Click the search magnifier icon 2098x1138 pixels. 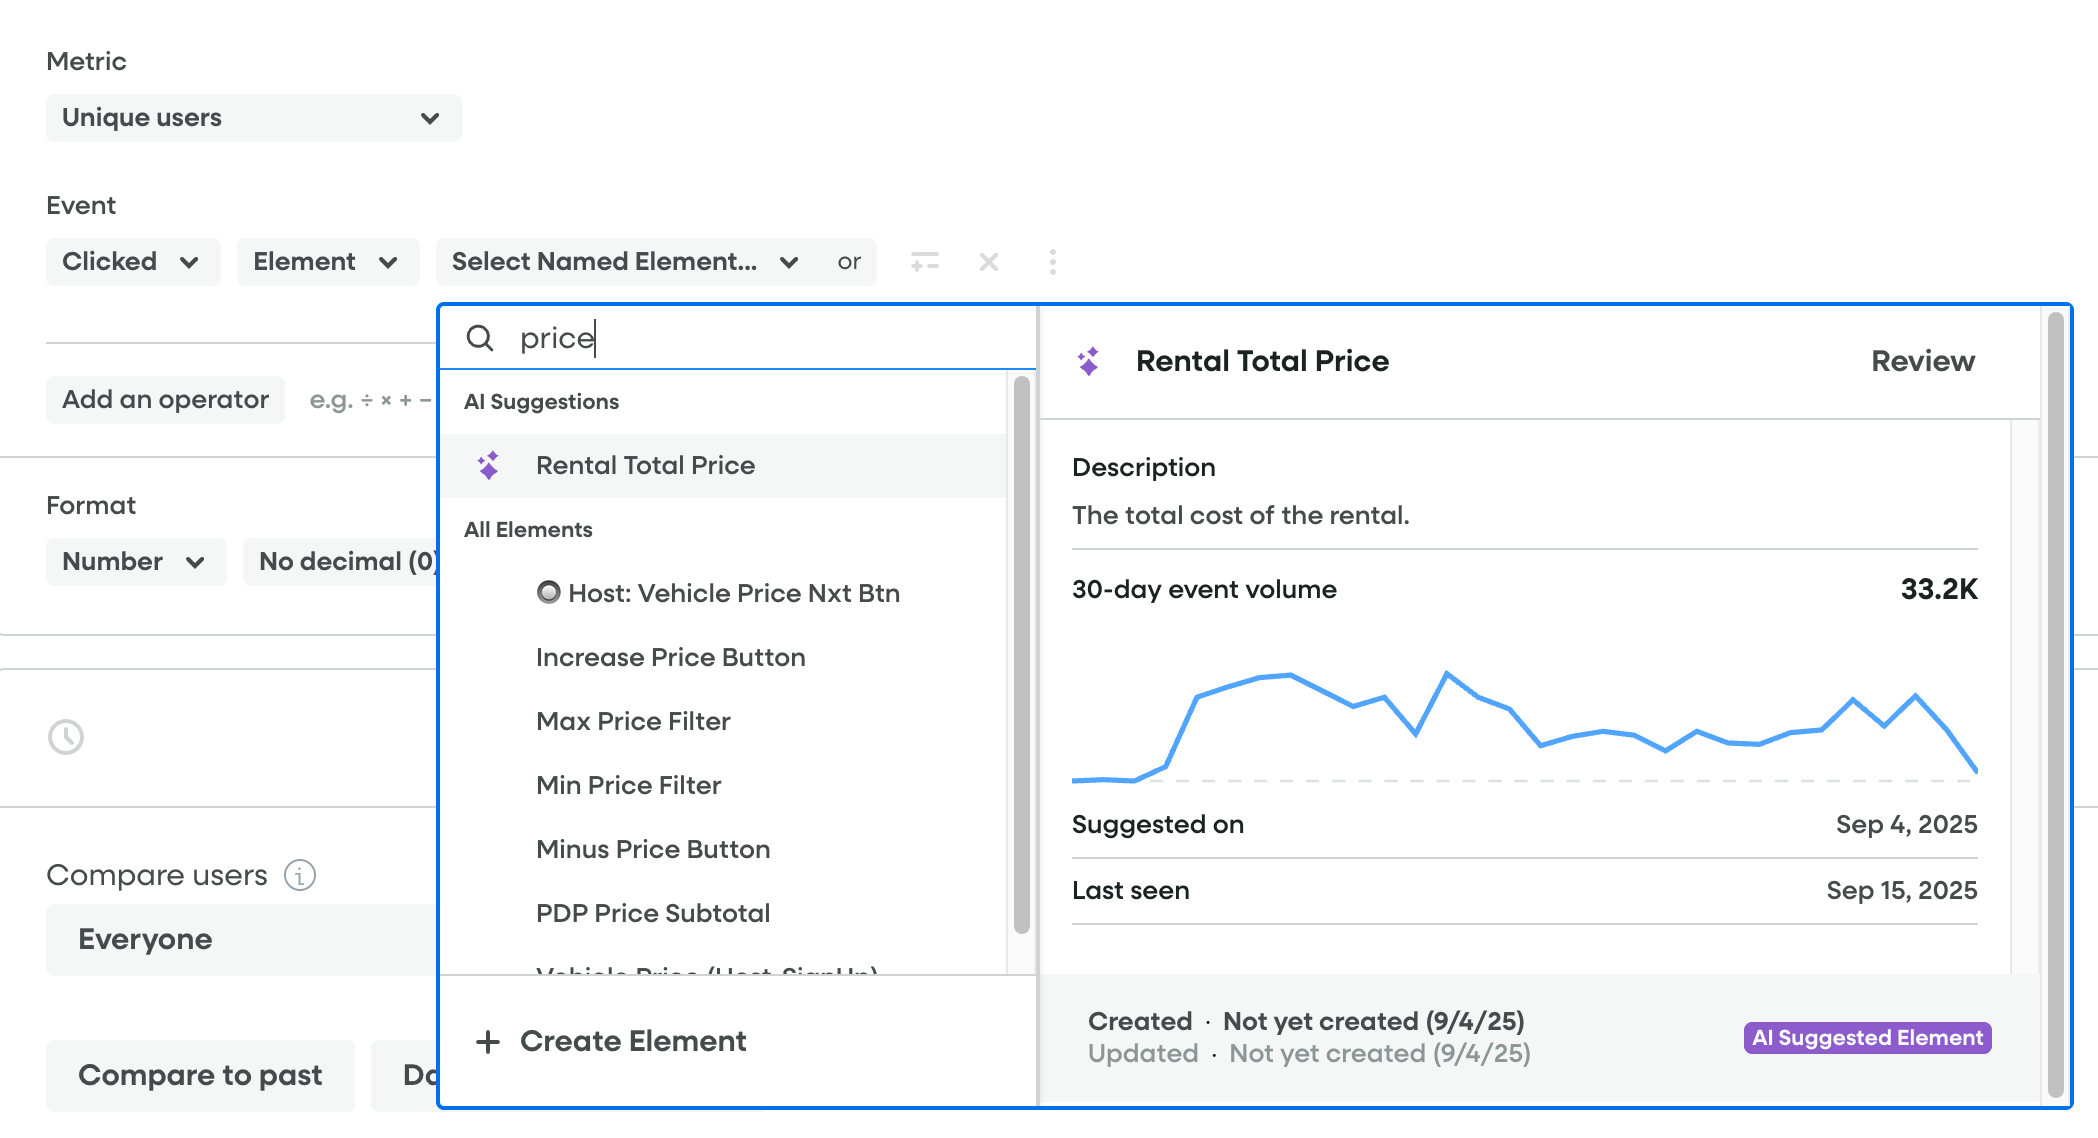point(480,338)
